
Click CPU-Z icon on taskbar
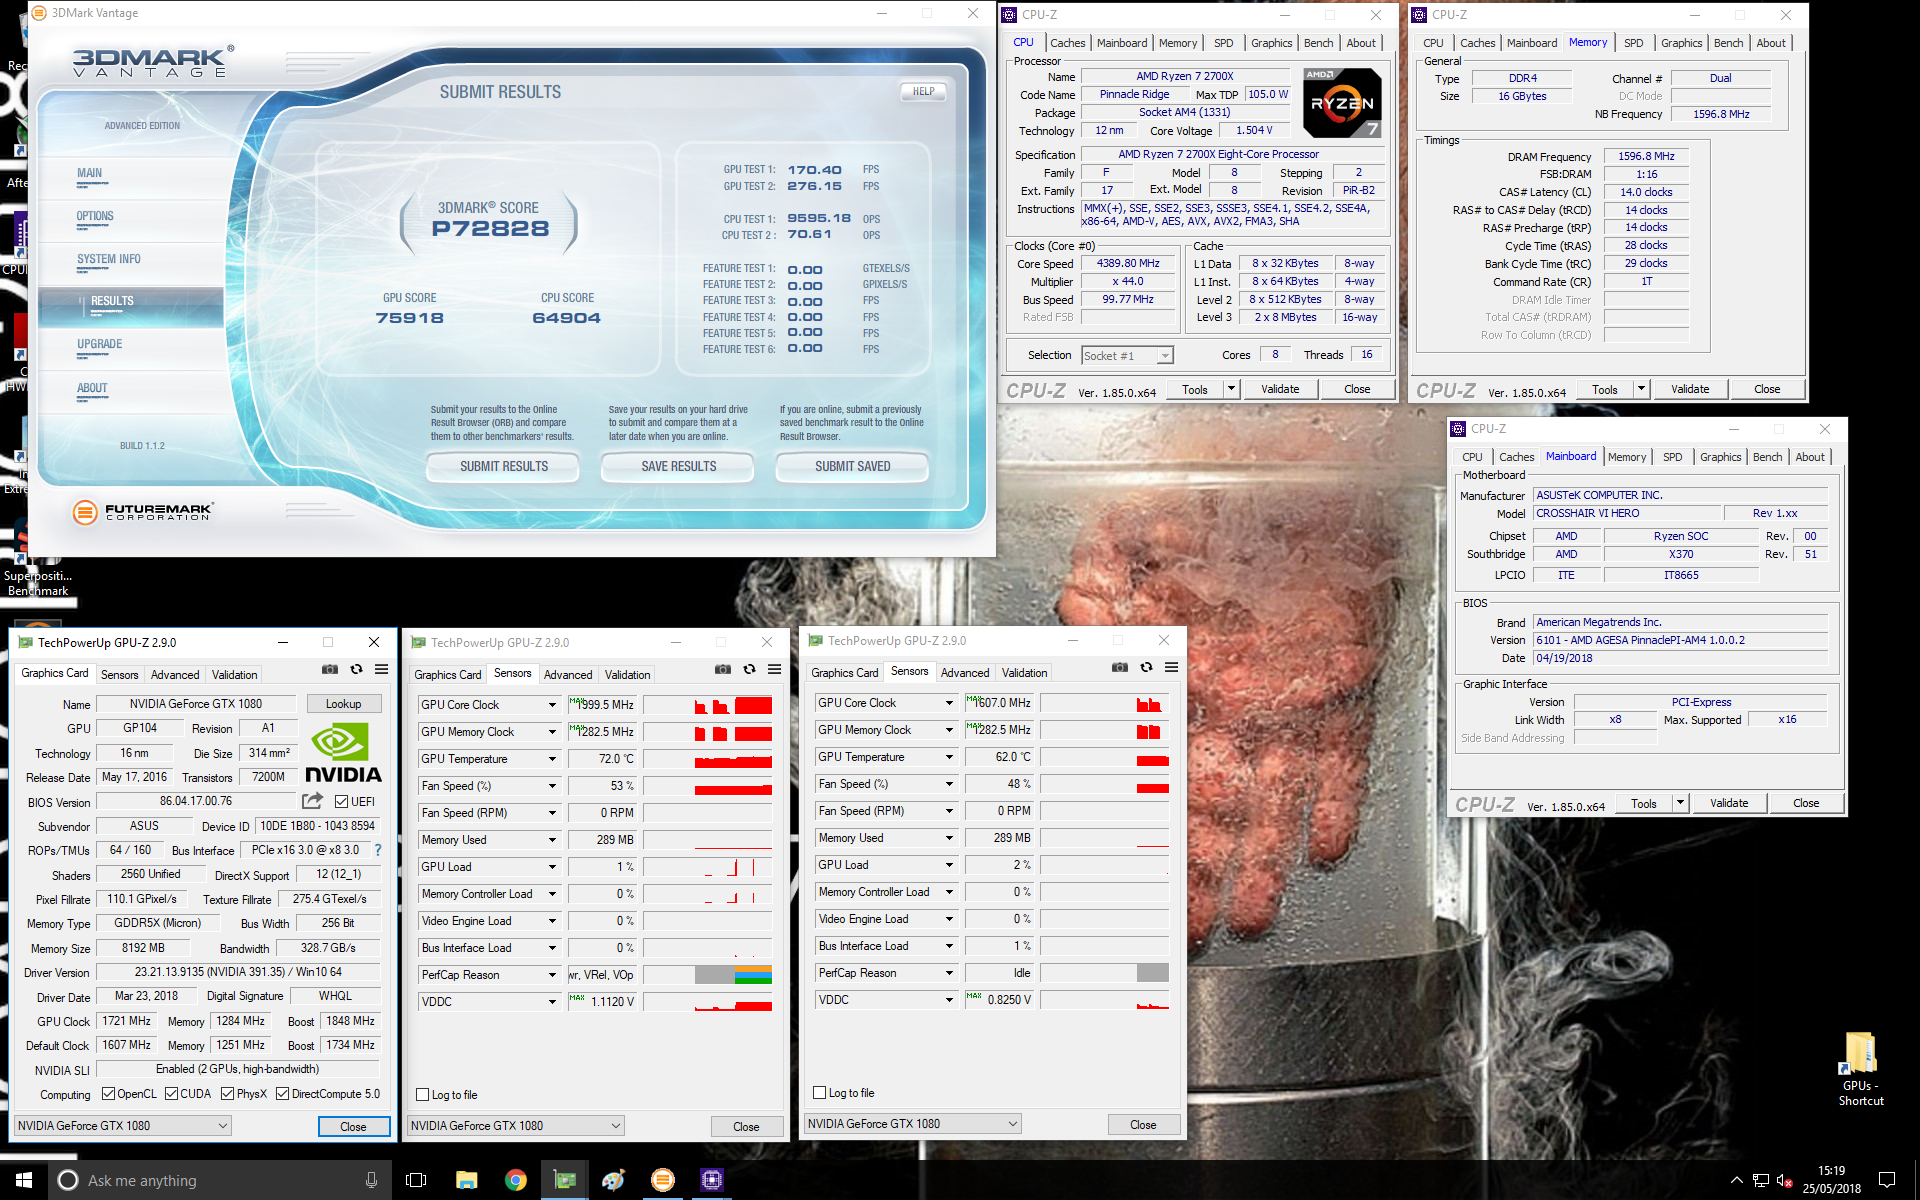coord(711,1180)
